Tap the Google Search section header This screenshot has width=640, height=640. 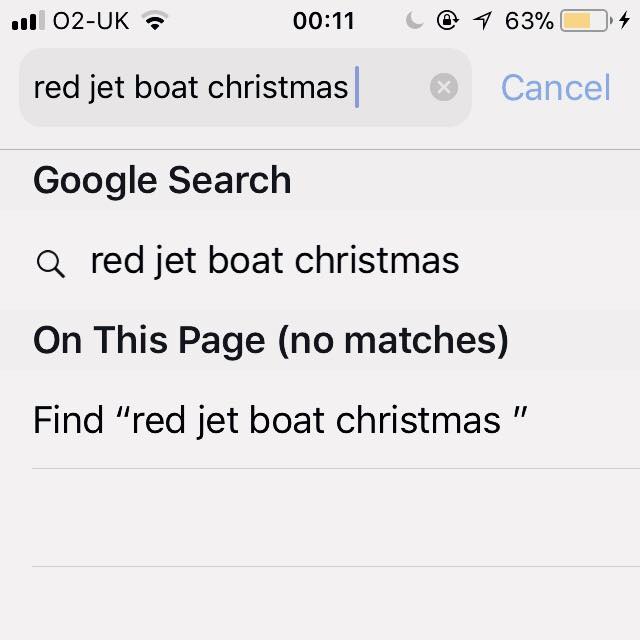[x=162, y=180]
